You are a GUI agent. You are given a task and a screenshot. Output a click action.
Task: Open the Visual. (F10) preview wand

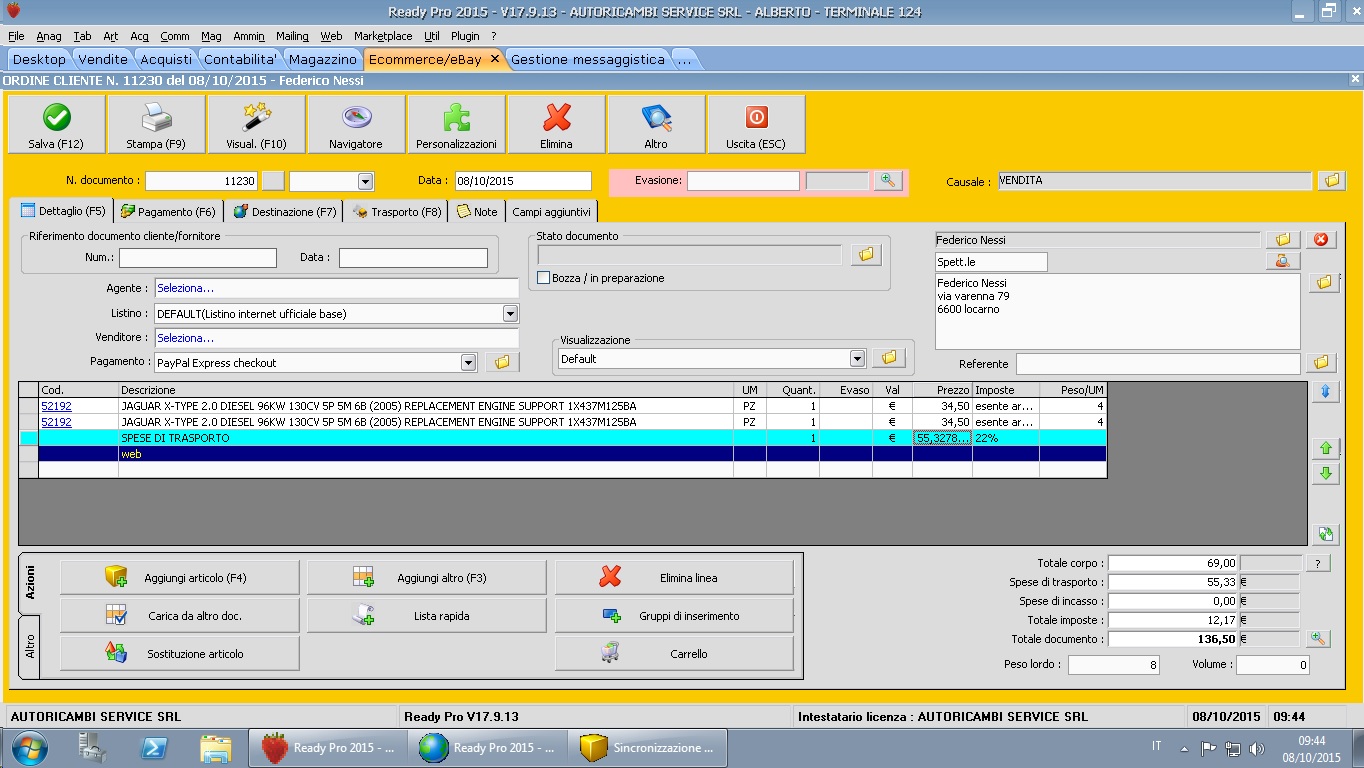[x=256, y=118]
